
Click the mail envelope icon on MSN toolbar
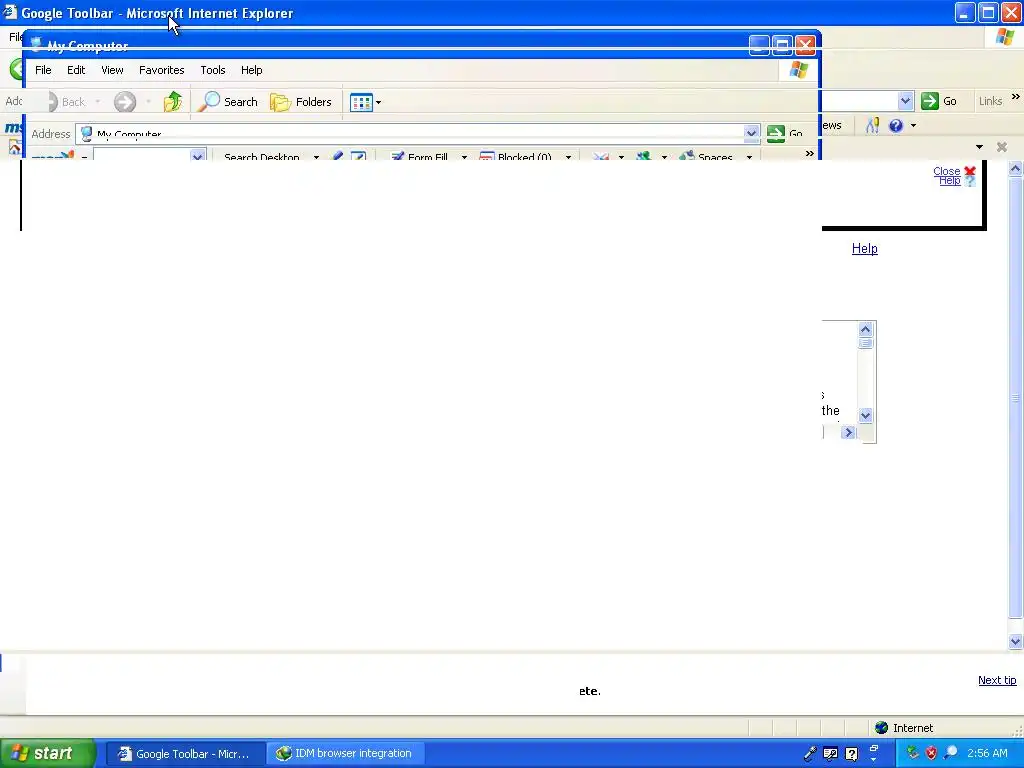tap(601, 157)
